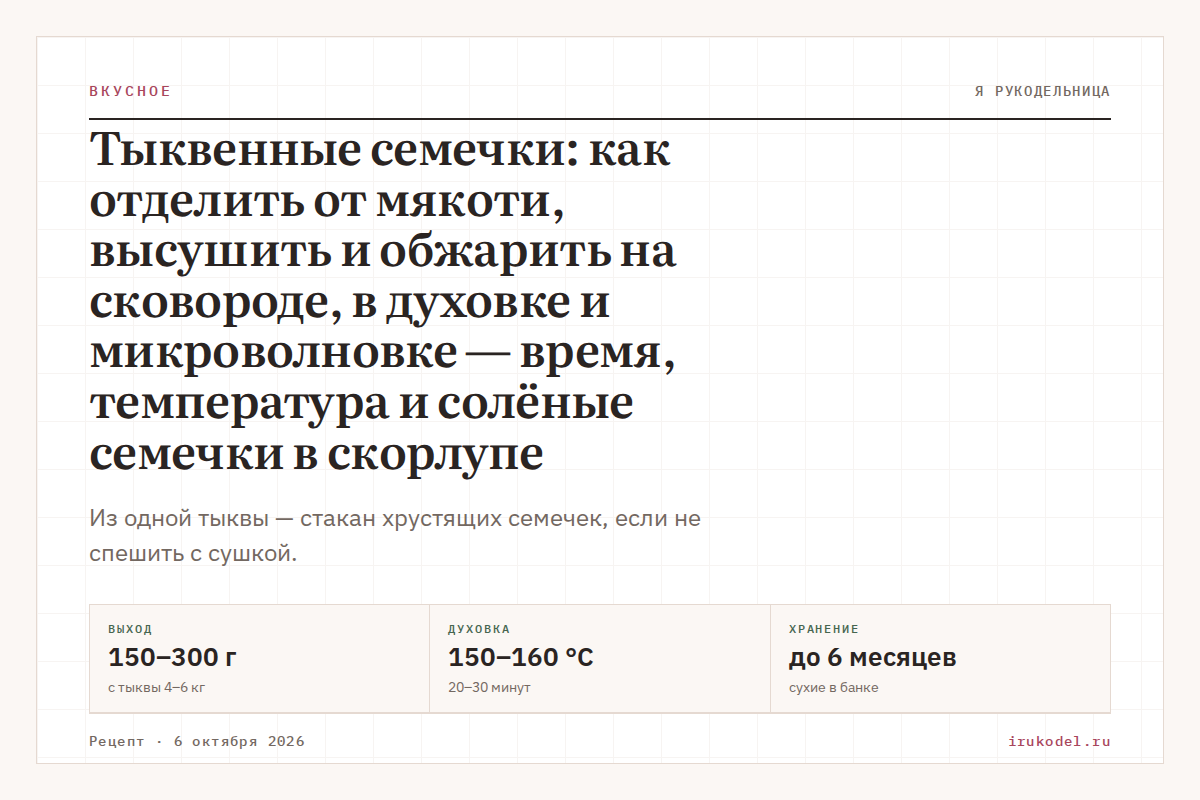Screen dimensions: 1200x800
Task: Open the irukodel.ru link
Action: click(x=1059, y=741)
